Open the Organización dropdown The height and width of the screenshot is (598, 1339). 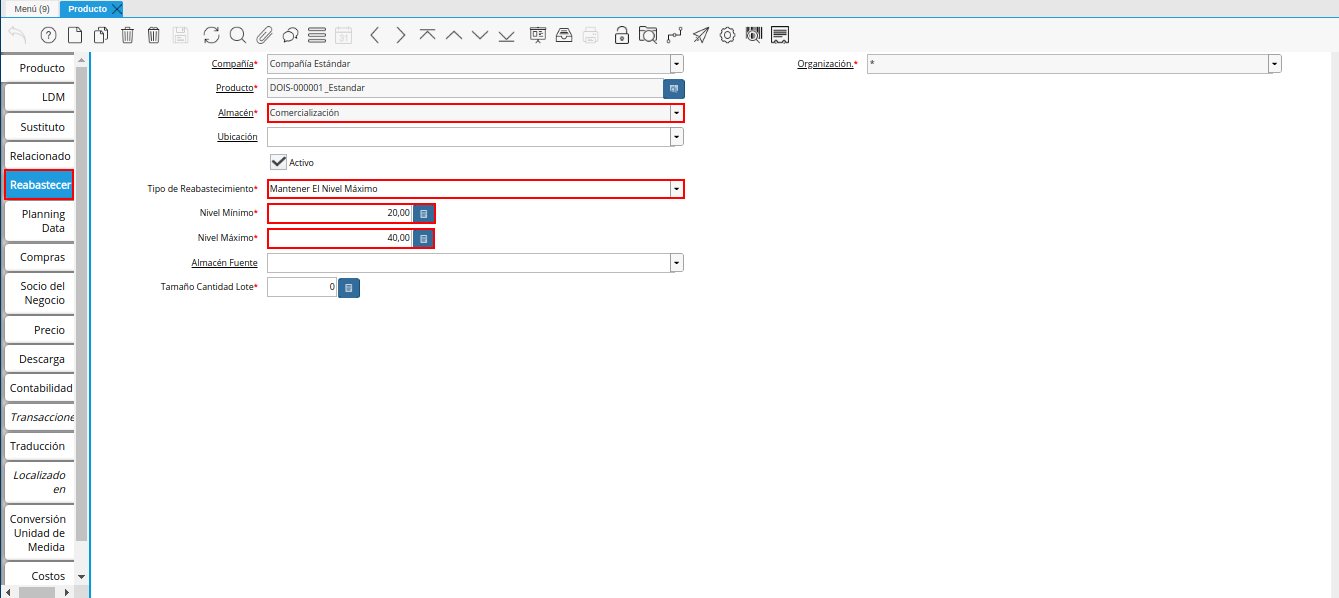[x=1274, y=63]
